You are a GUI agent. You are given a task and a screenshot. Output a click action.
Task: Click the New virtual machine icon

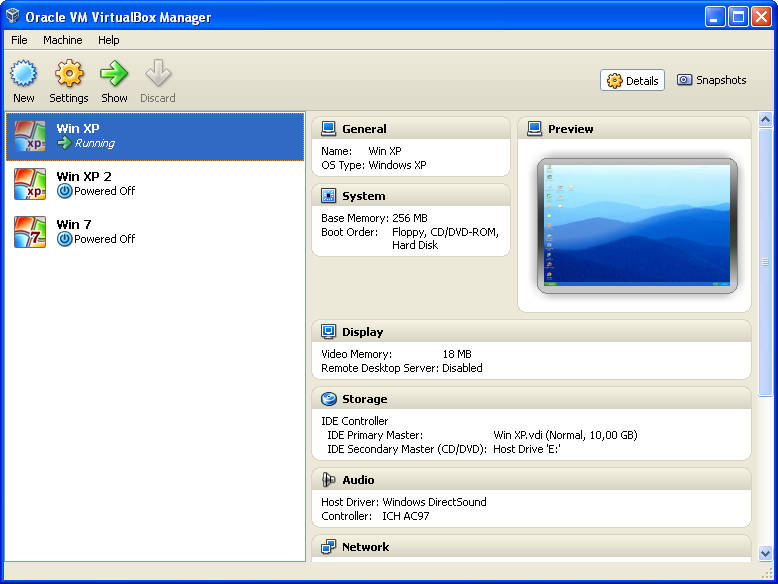[x=24, y=74]
